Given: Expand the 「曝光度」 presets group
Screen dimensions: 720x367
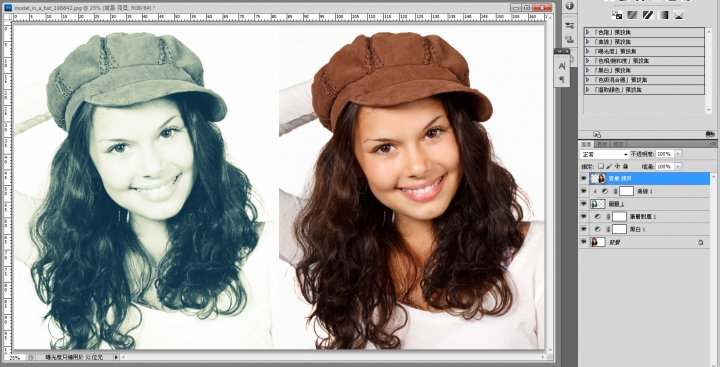Looking at the screenshot, I should [588, 51].
